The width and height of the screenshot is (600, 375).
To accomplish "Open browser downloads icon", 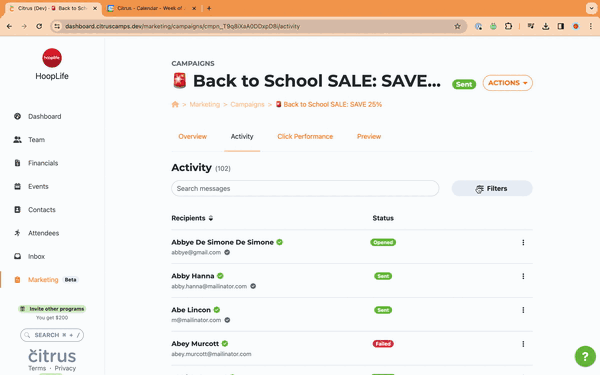I will tap(546, 26).
